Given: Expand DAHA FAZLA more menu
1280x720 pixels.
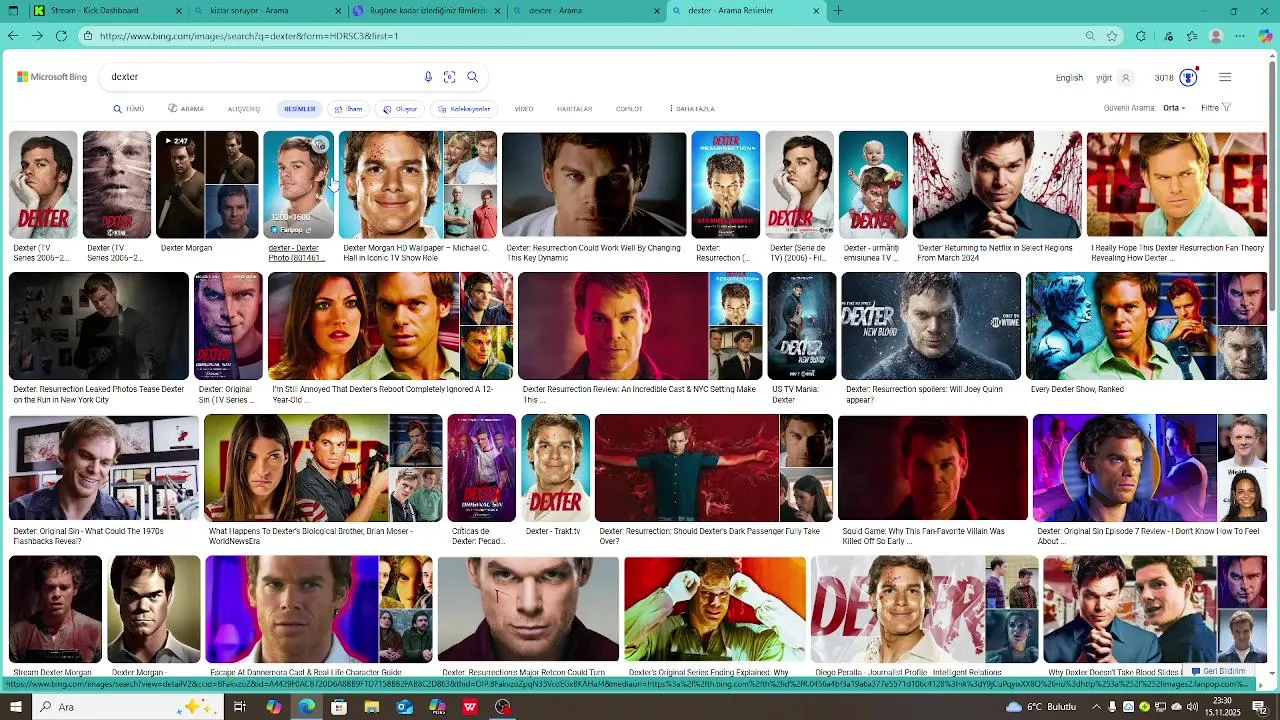Looking at the screenshot, I should 691,109.
